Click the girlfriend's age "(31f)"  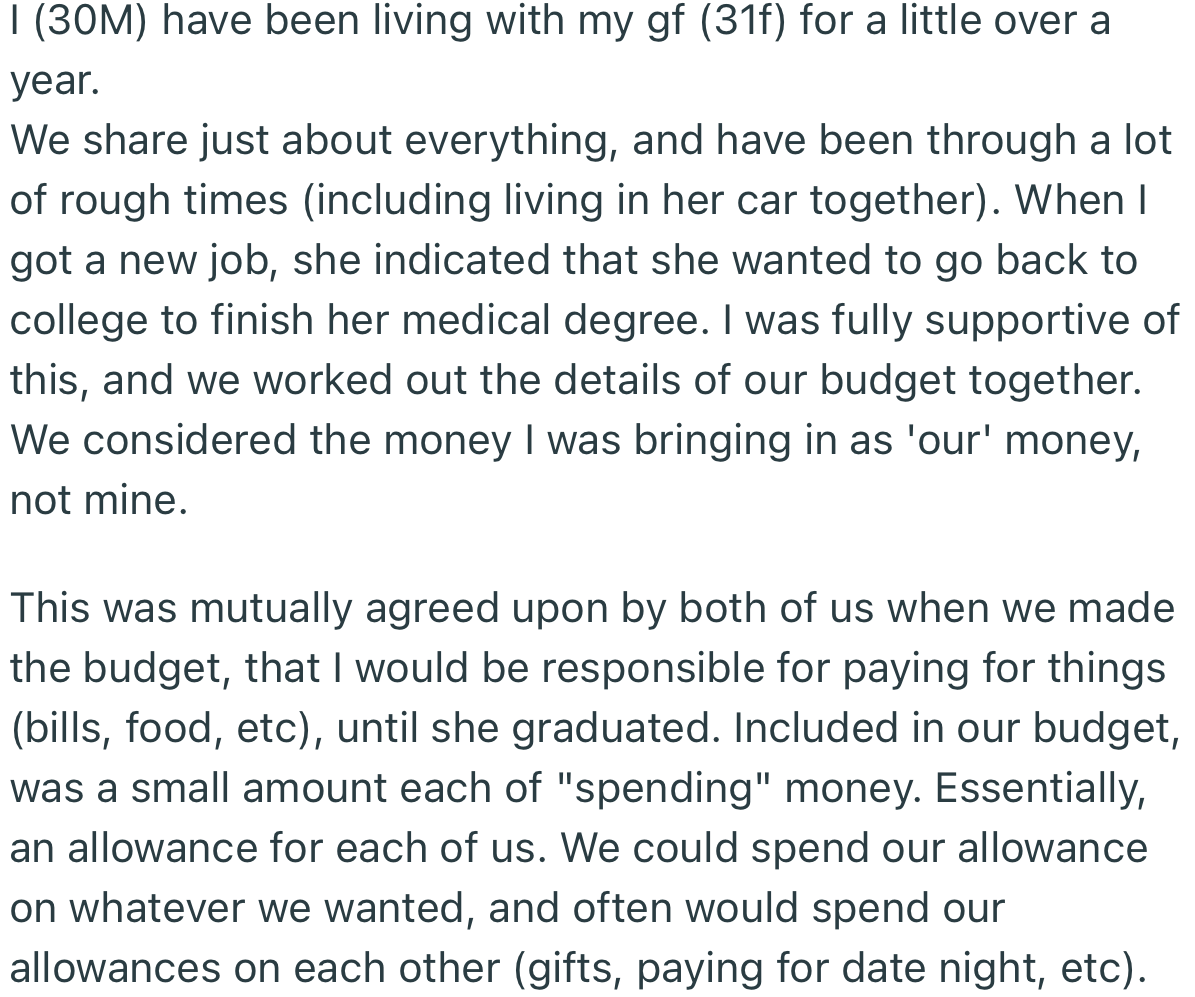pos(735,20)
